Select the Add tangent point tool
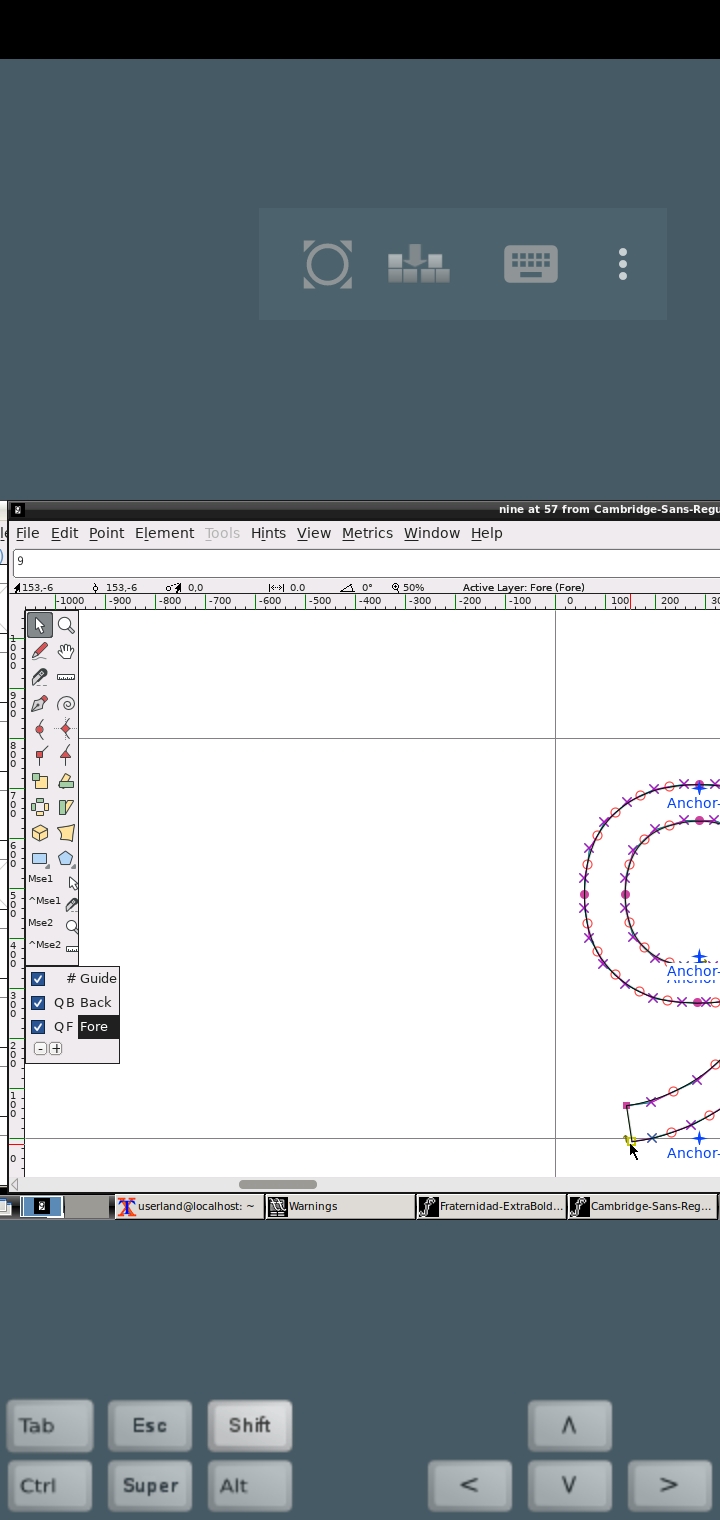Viewport: 720px width, 1520px height. (66, 755)
